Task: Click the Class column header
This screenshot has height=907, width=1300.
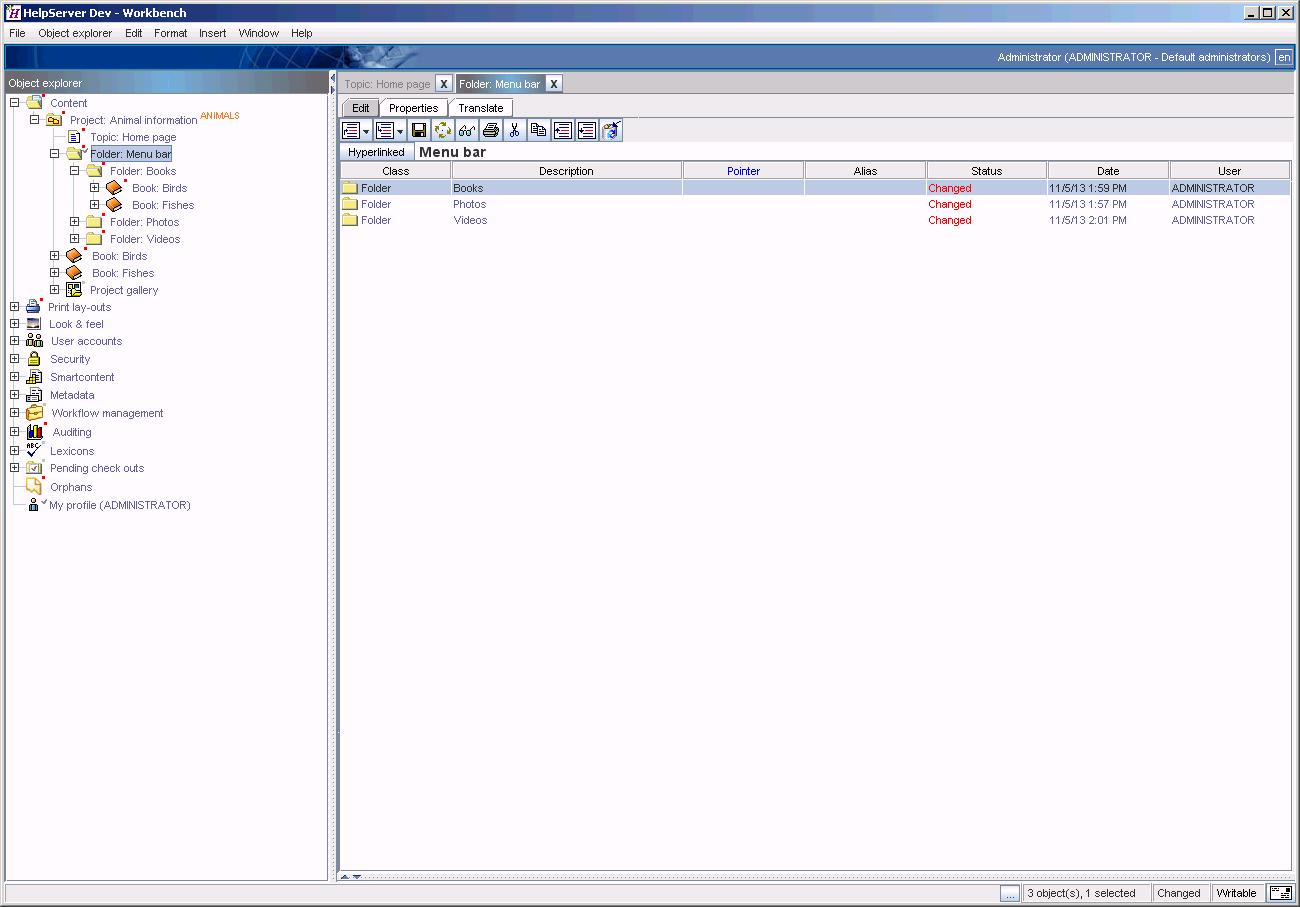Action: 396,171
